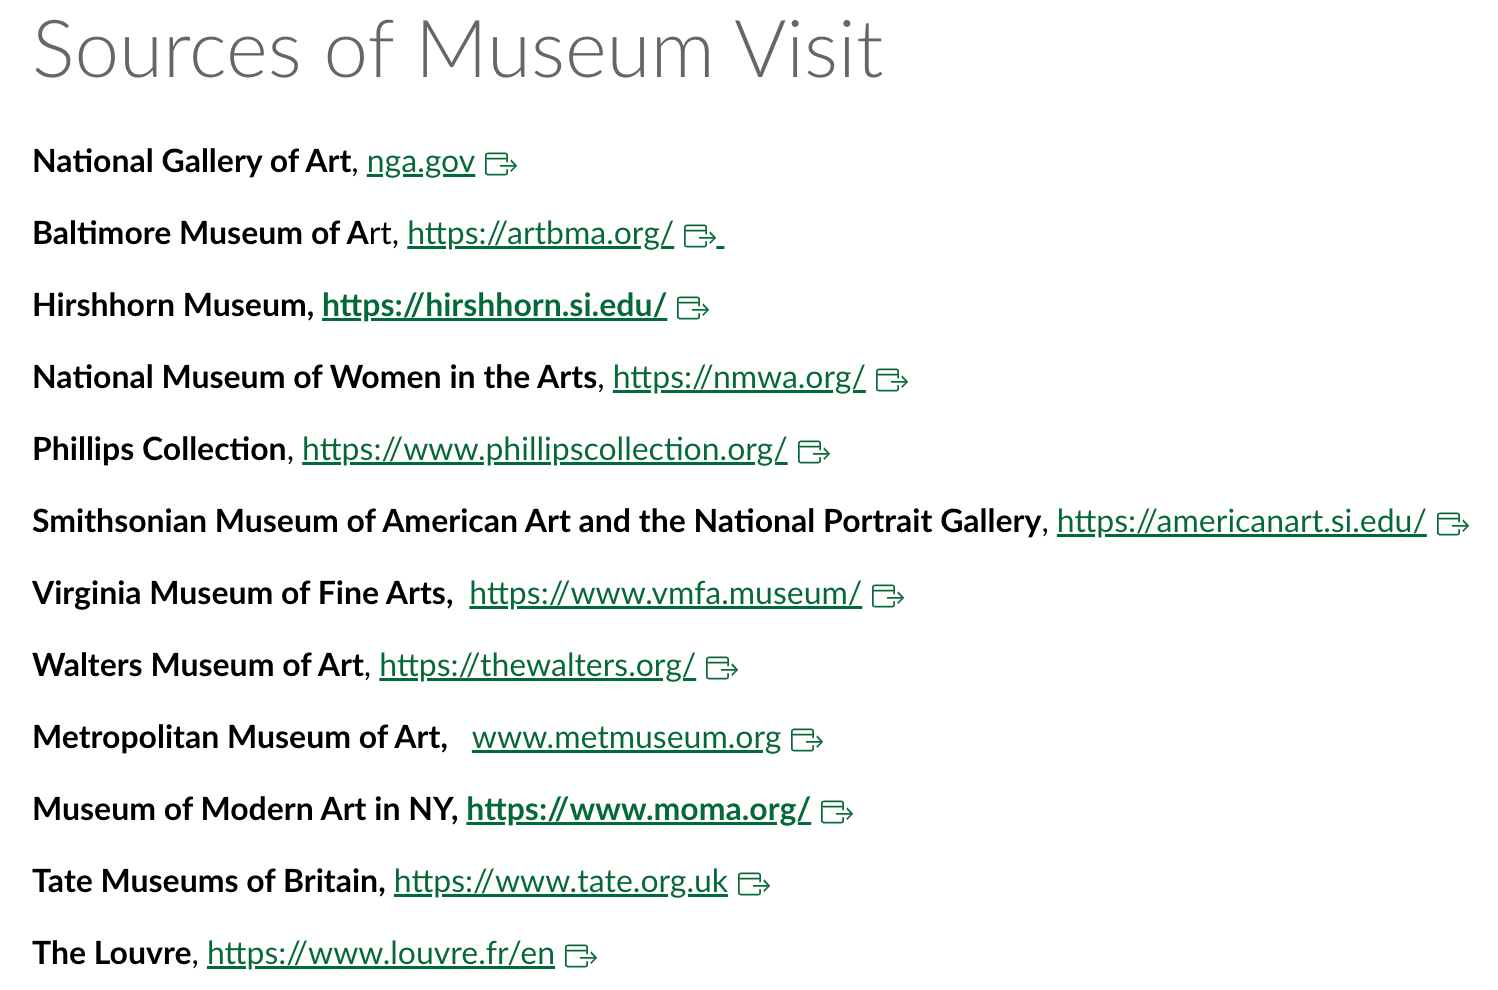Click external link icon after thewalters.org

(x=722, y=668)
